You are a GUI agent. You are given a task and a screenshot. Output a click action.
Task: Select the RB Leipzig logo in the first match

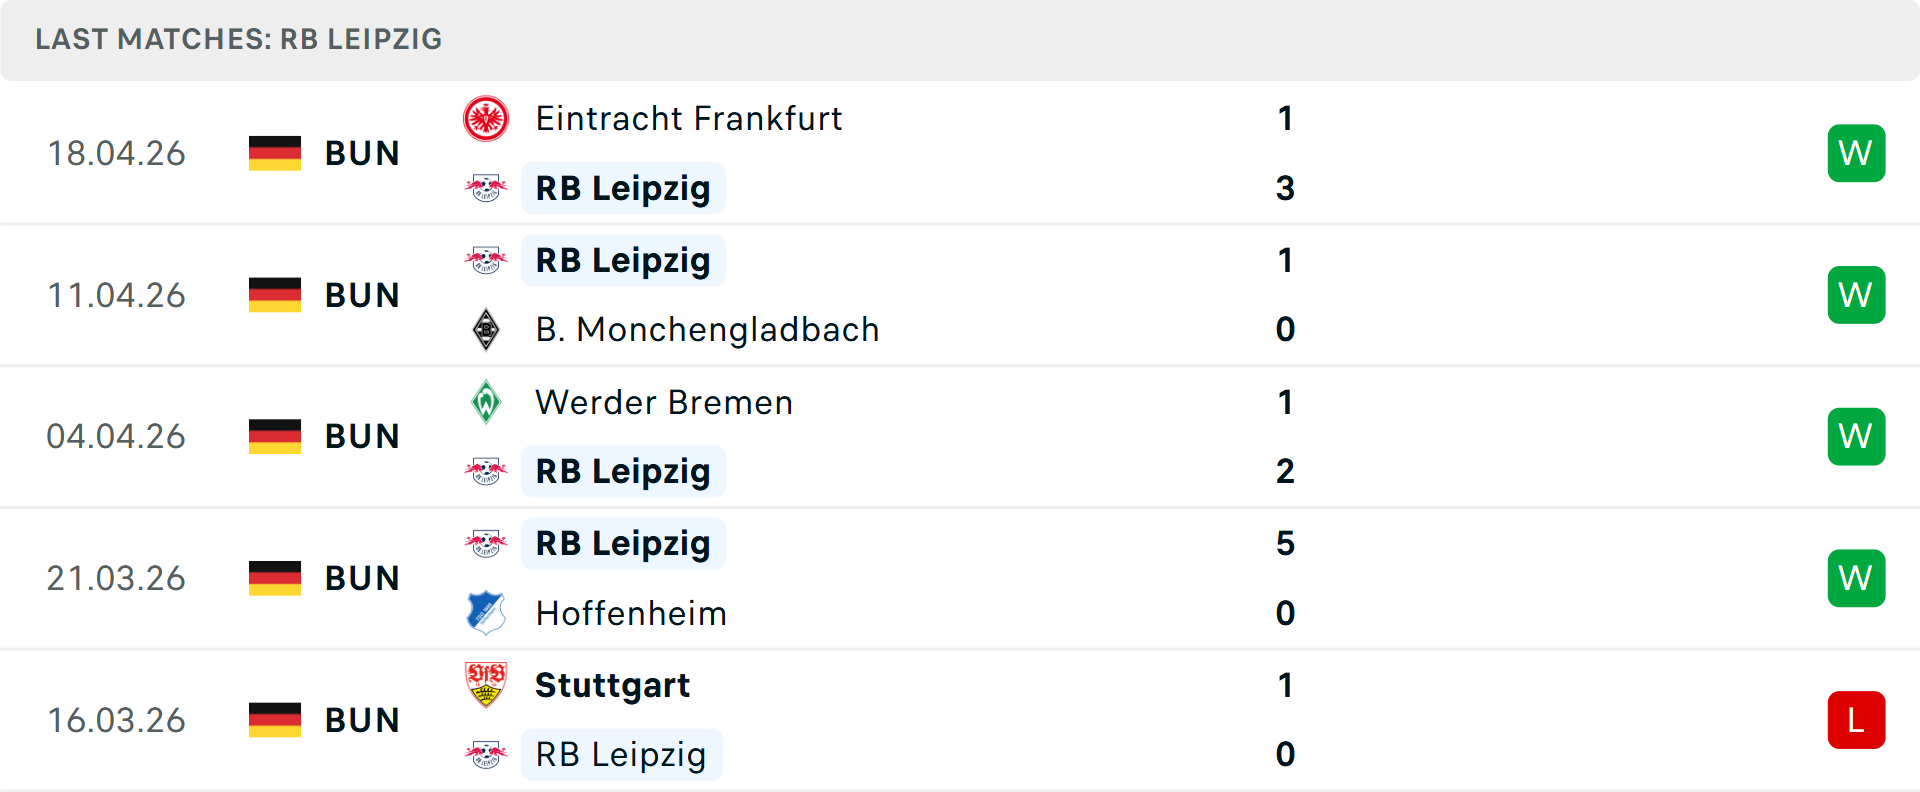click(x=487, y=187)
